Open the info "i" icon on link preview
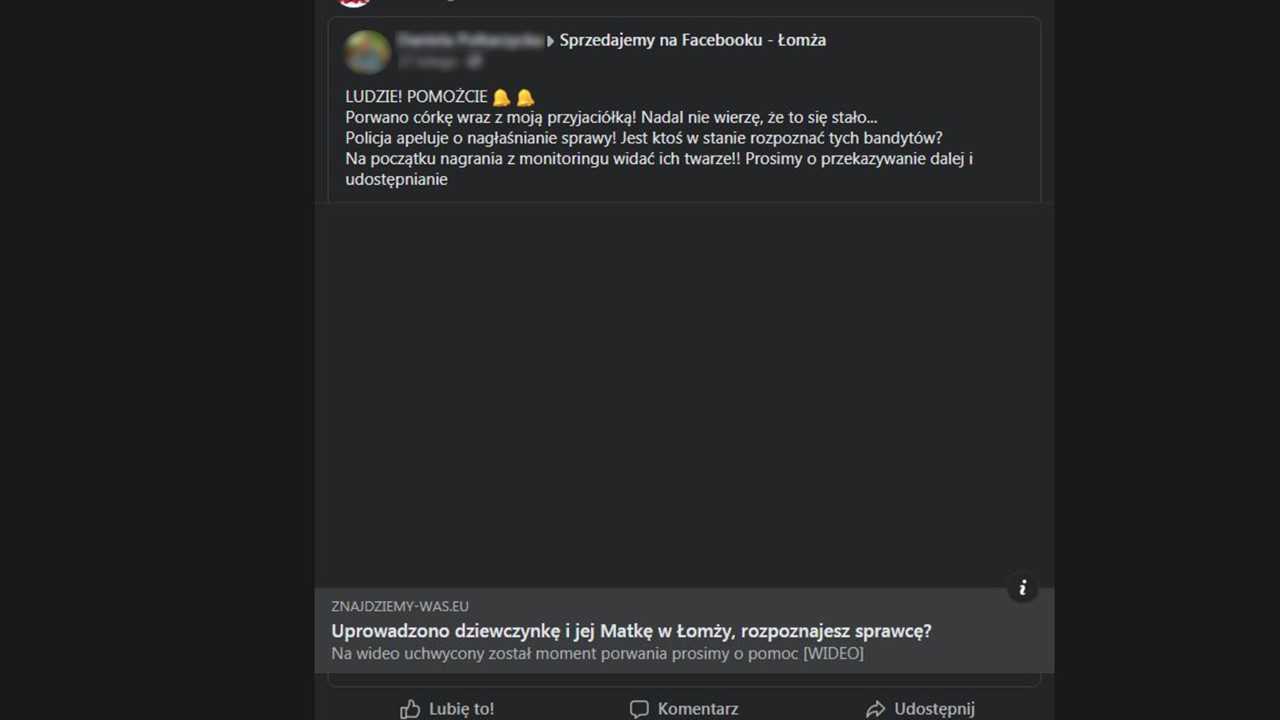The height and width of the screenshot is (720, 1280). pos(1022,588)
